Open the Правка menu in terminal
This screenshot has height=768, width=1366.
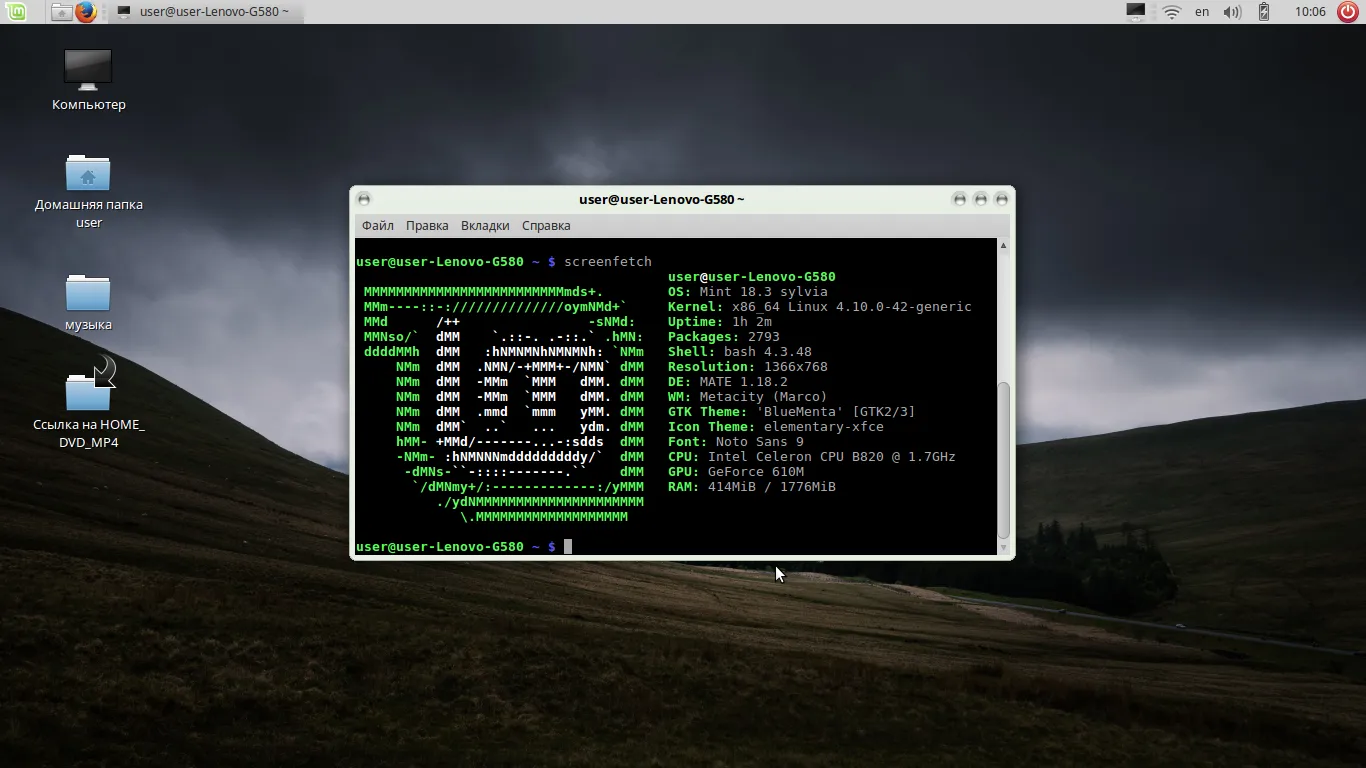coord(427,226)
